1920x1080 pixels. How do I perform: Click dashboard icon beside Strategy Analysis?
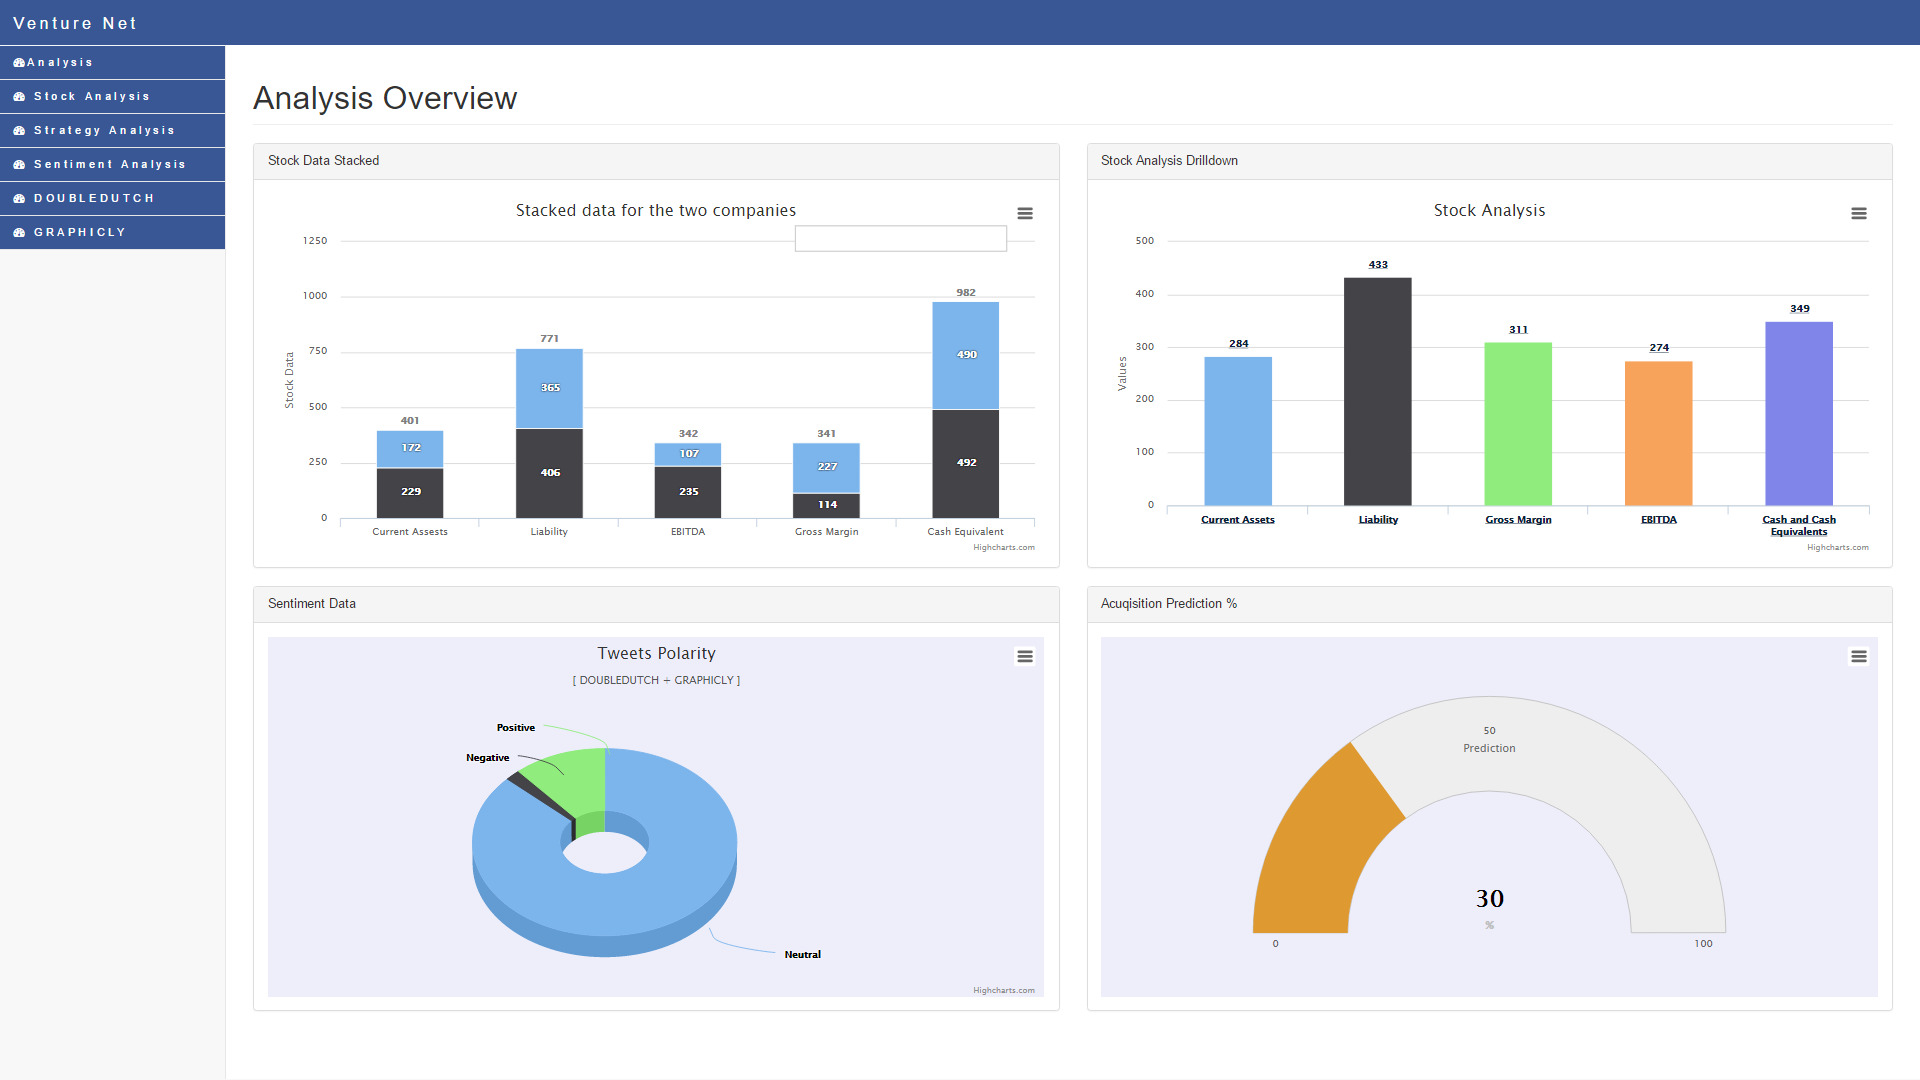coord(19,131)
